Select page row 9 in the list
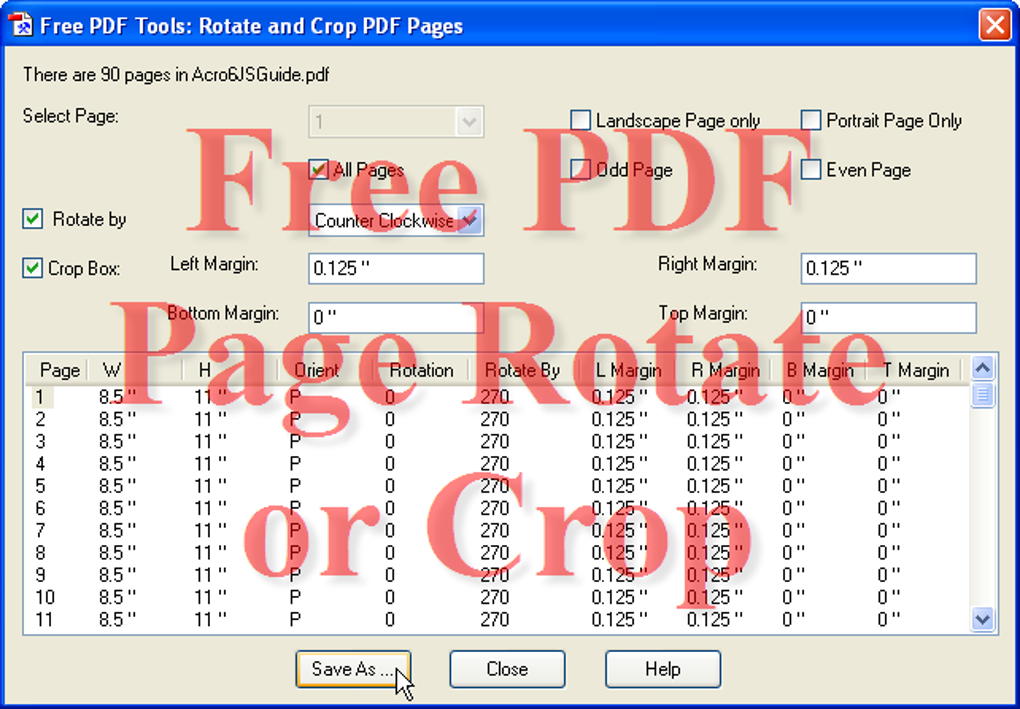1020x709 pixels. coord(498,575)
